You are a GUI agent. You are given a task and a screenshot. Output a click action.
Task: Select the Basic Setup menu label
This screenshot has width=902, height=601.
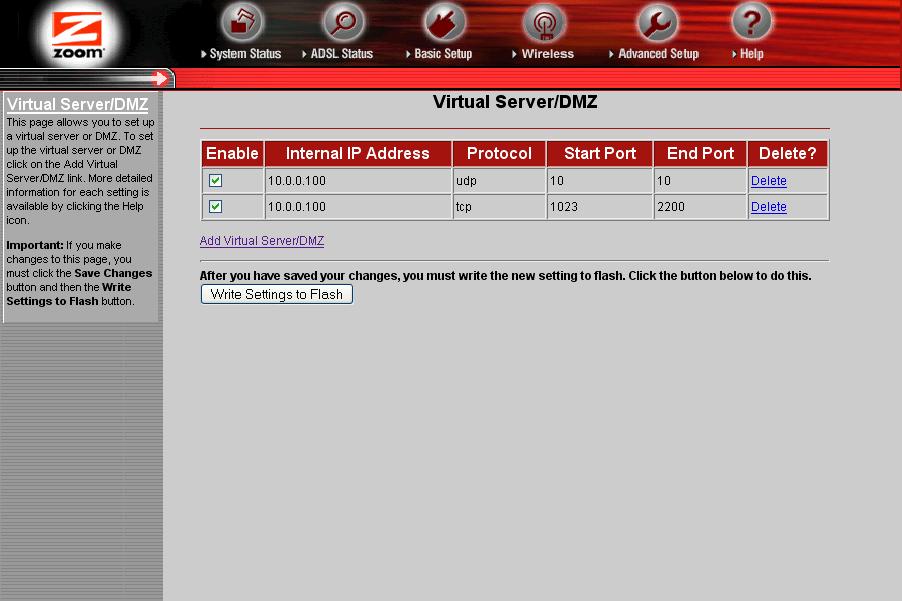coord(443,53)
